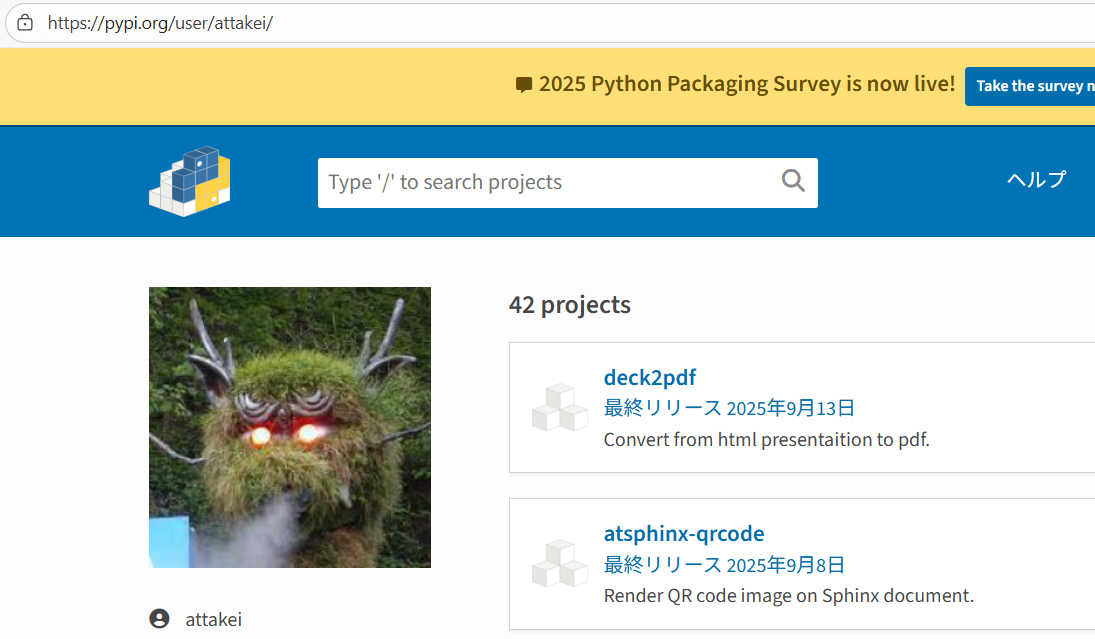Click the attakei username text
The image size is (1095, 639).
tap(213, 620)
